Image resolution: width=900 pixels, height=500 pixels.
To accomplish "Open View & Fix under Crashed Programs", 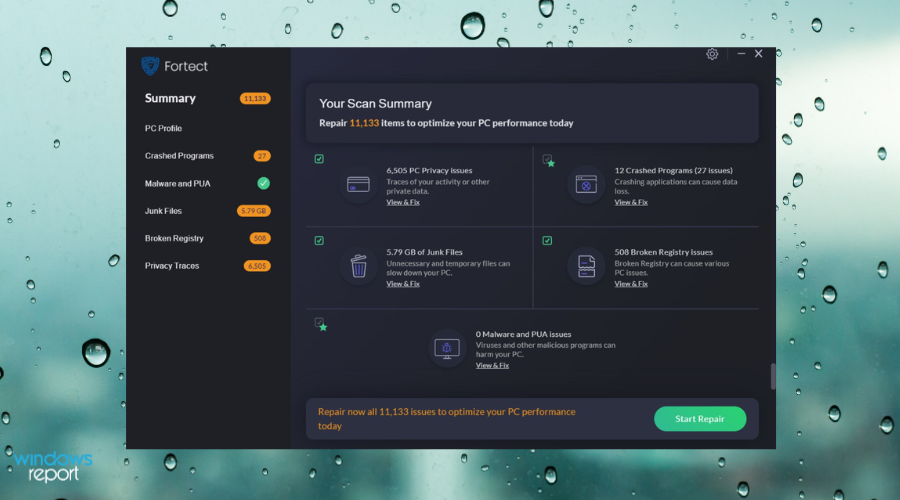I will click(631, 202).
